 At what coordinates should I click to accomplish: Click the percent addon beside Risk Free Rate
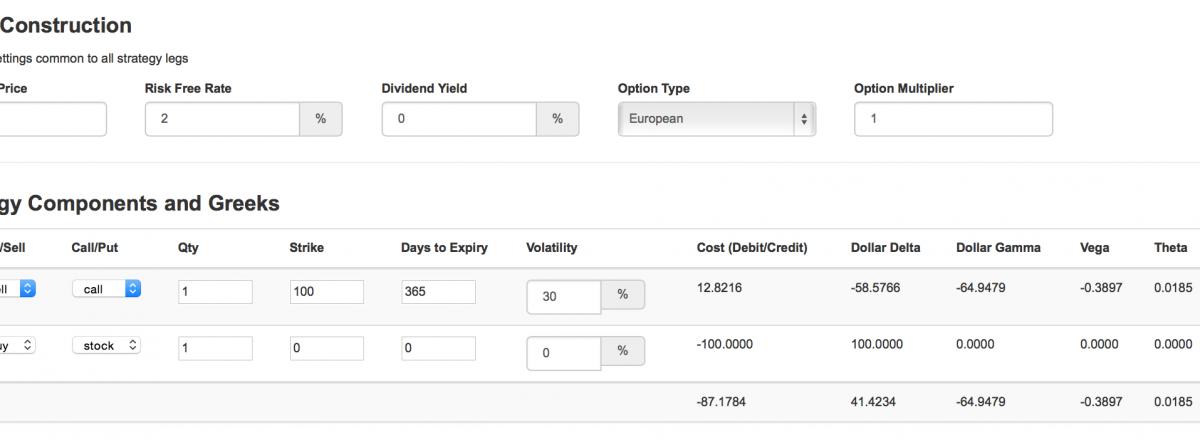(321, 119)
